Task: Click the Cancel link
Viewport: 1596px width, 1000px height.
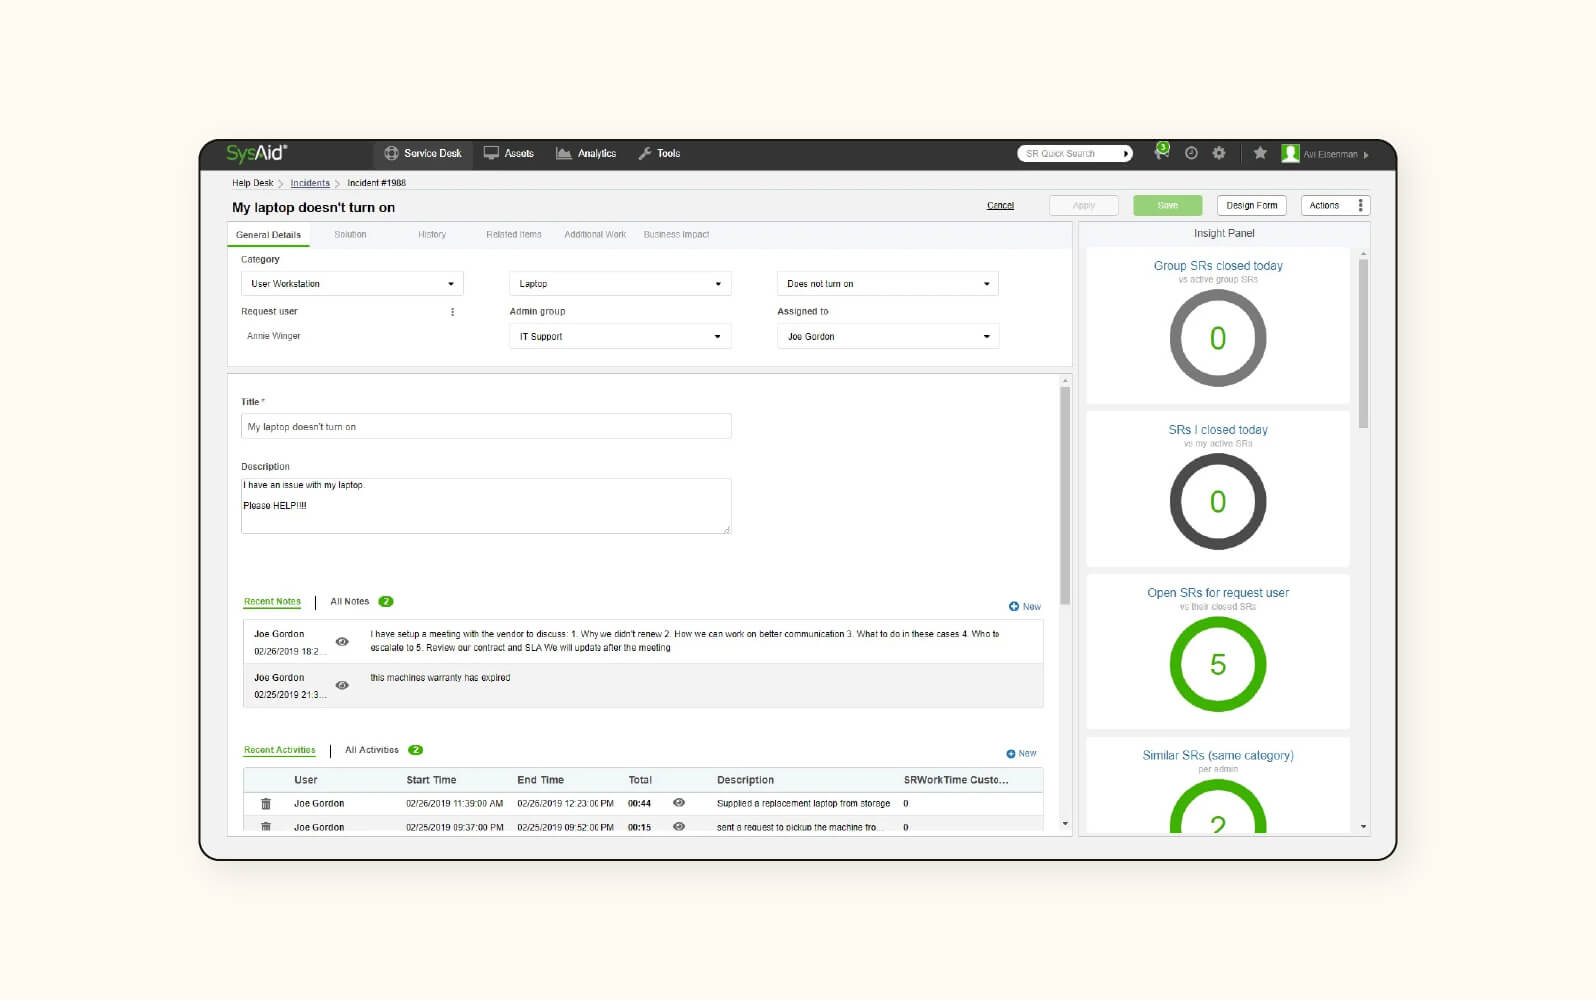Action: (x=1000, y=206)
